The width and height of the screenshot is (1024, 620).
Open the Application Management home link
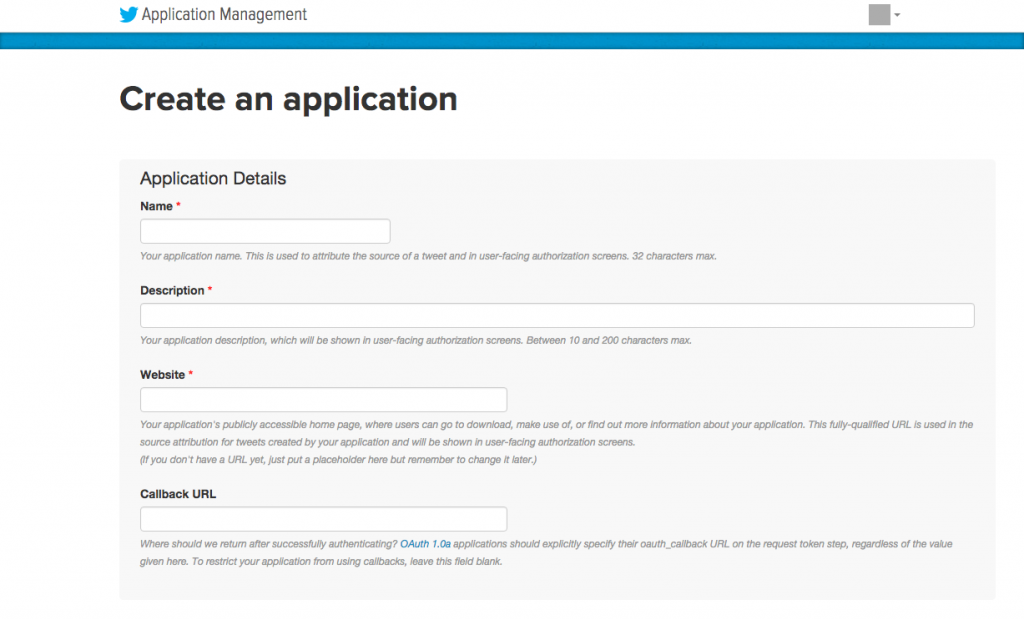pyautogui.click(x=224, y=14)
